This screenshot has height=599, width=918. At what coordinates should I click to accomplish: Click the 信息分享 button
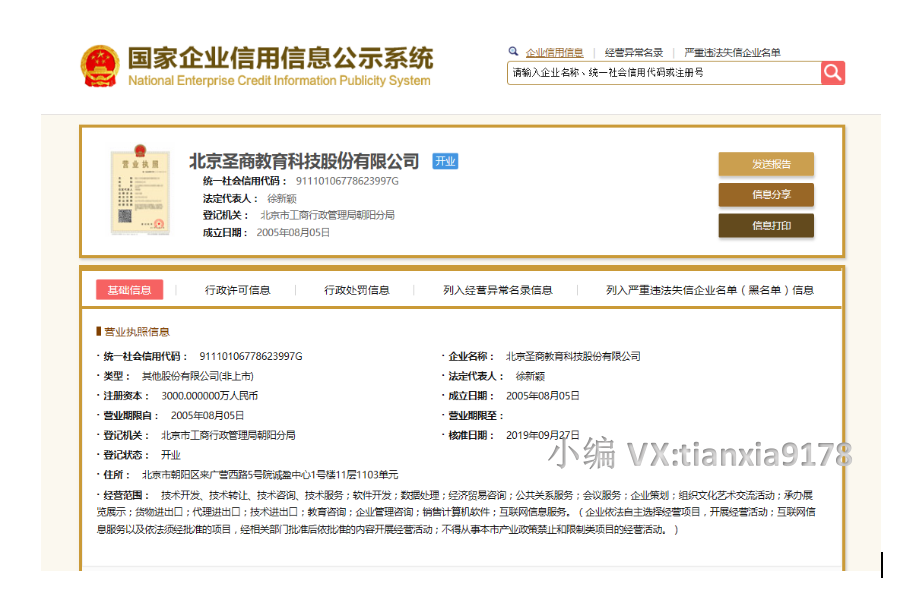coord(766,195)
